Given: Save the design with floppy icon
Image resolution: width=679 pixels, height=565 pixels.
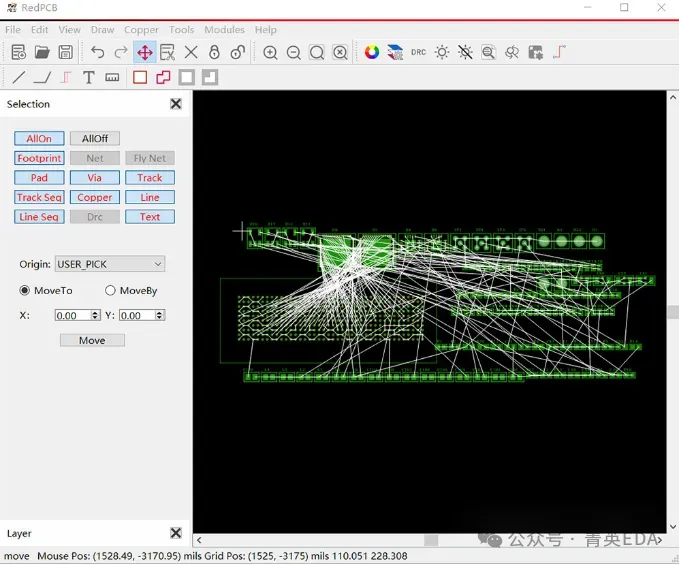Looking at the screenshot, I should 65,52.
